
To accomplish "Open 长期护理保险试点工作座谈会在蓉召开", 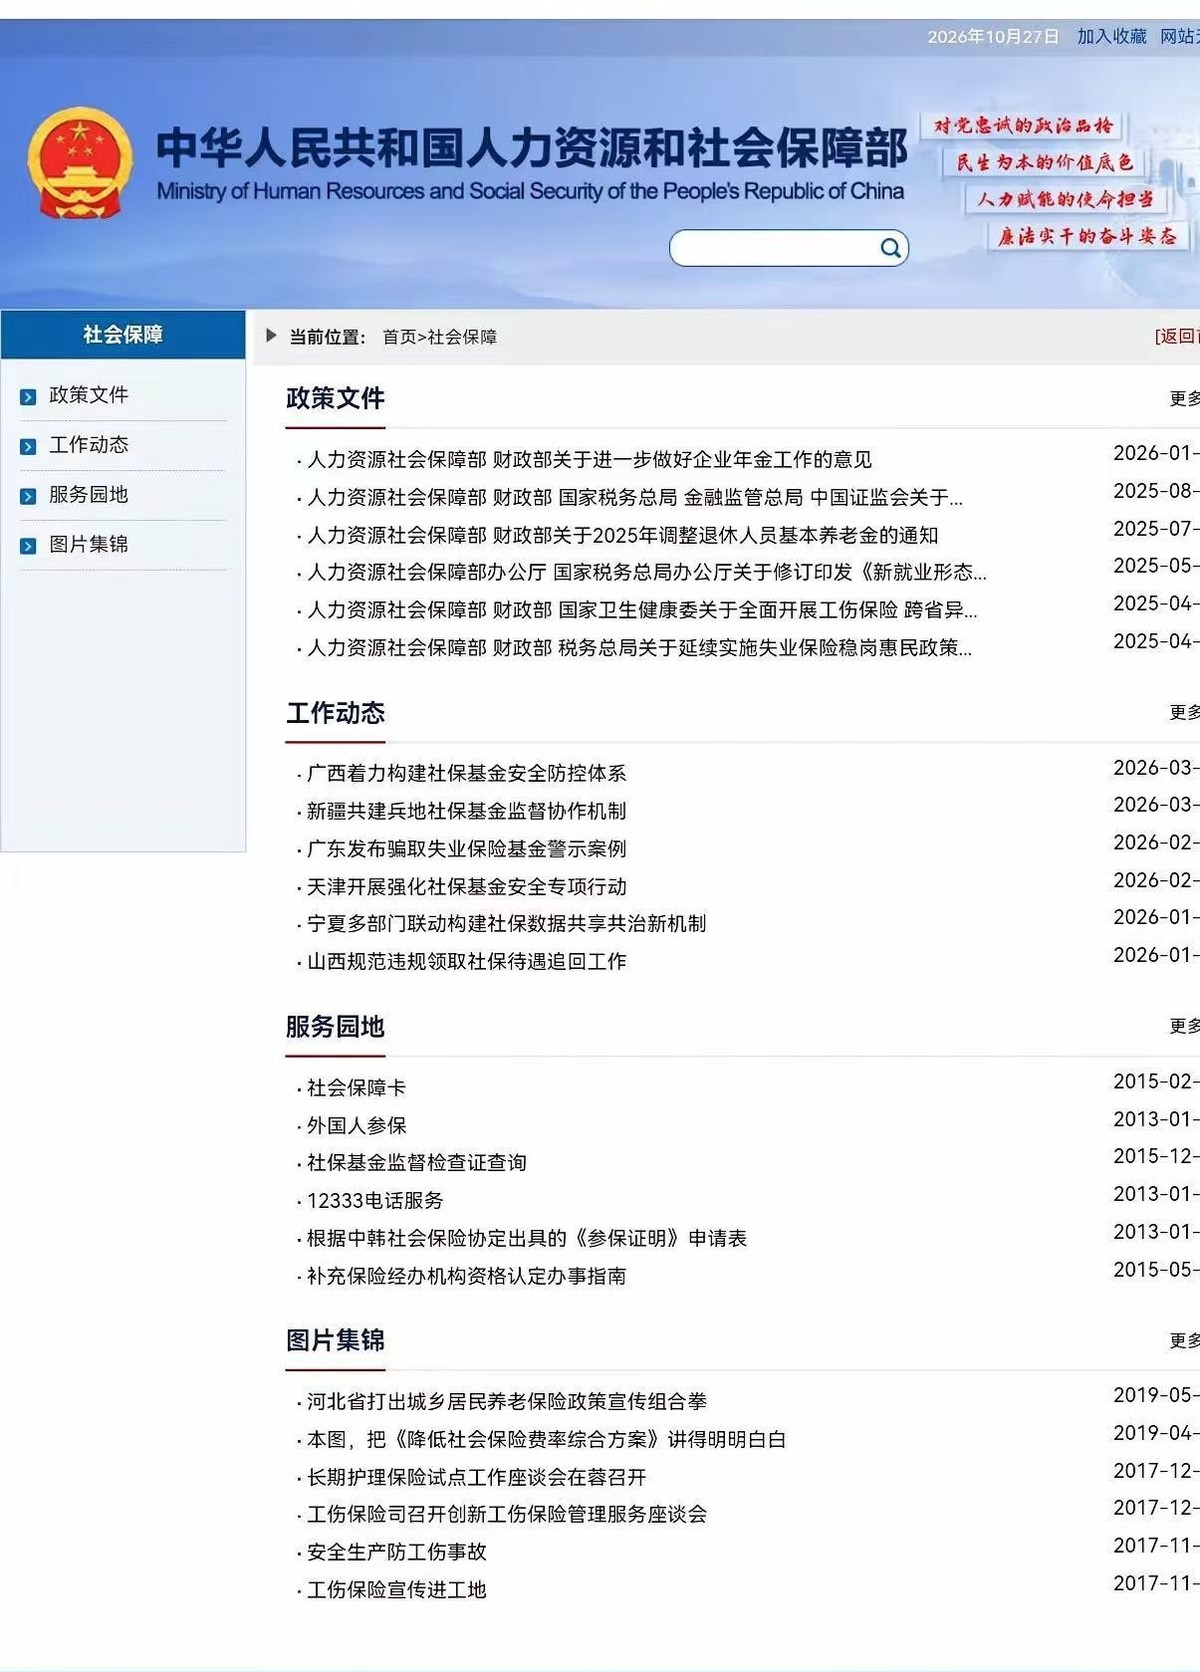I will pyautogui.click(x=476, y=1478).
